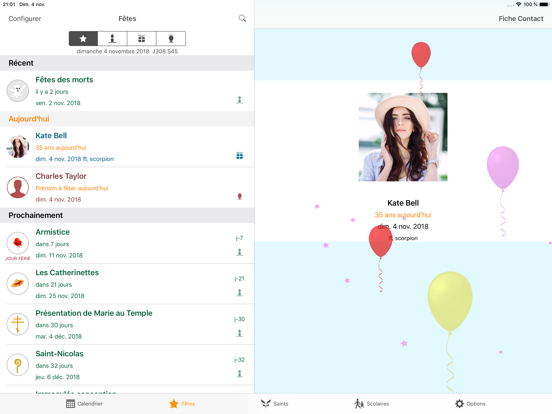This screenshot has width=552, height=414.
Task: Click the j-32 countdown label
Action: [x=239, y=360]
